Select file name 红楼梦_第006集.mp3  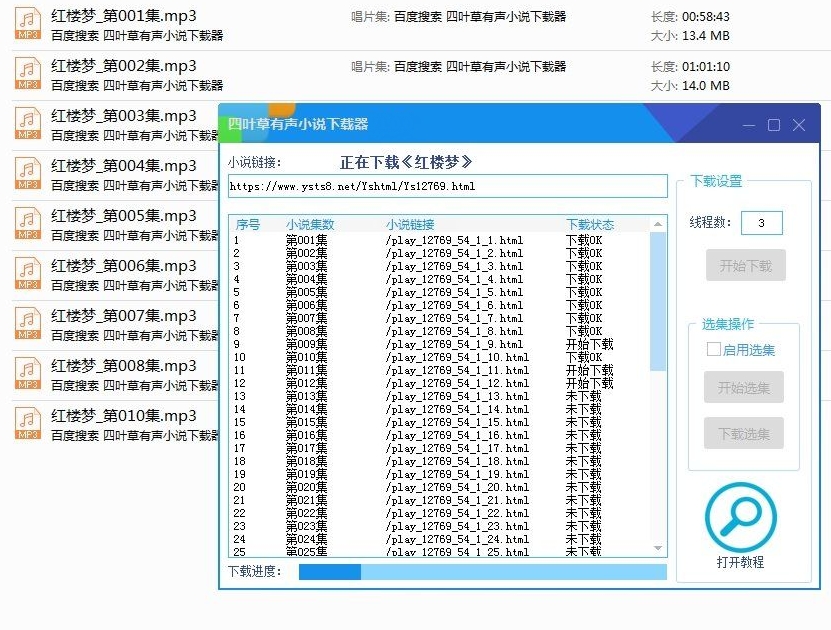pyautogui.click(x=123, y=265)
